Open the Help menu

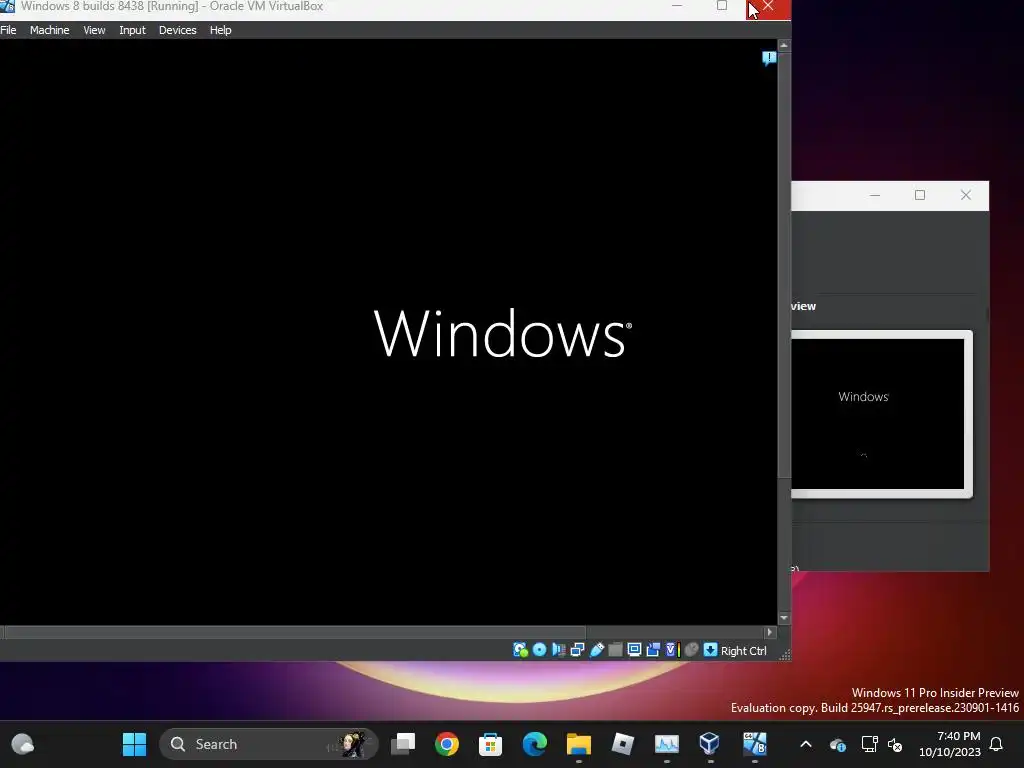click(x=221, y=30)
